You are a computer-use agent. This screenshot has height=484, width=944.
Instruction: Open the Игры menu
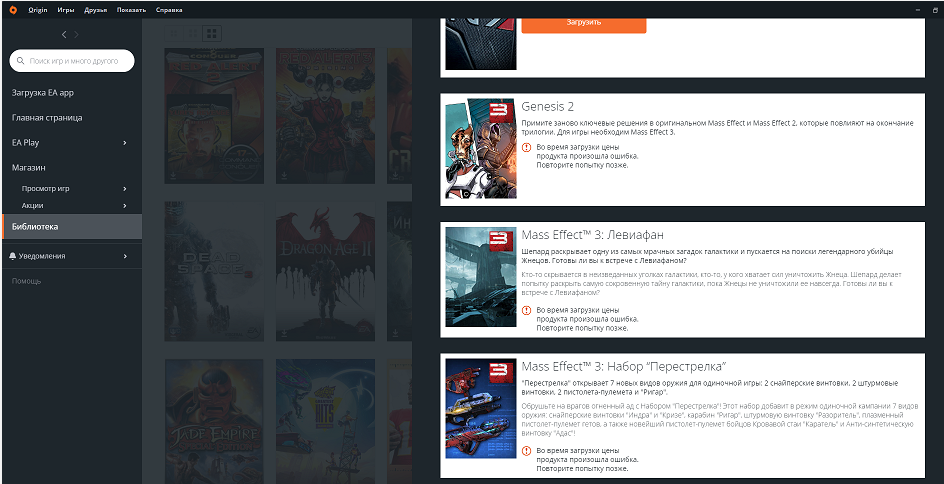pyautogui.click(x=66, y=10)
